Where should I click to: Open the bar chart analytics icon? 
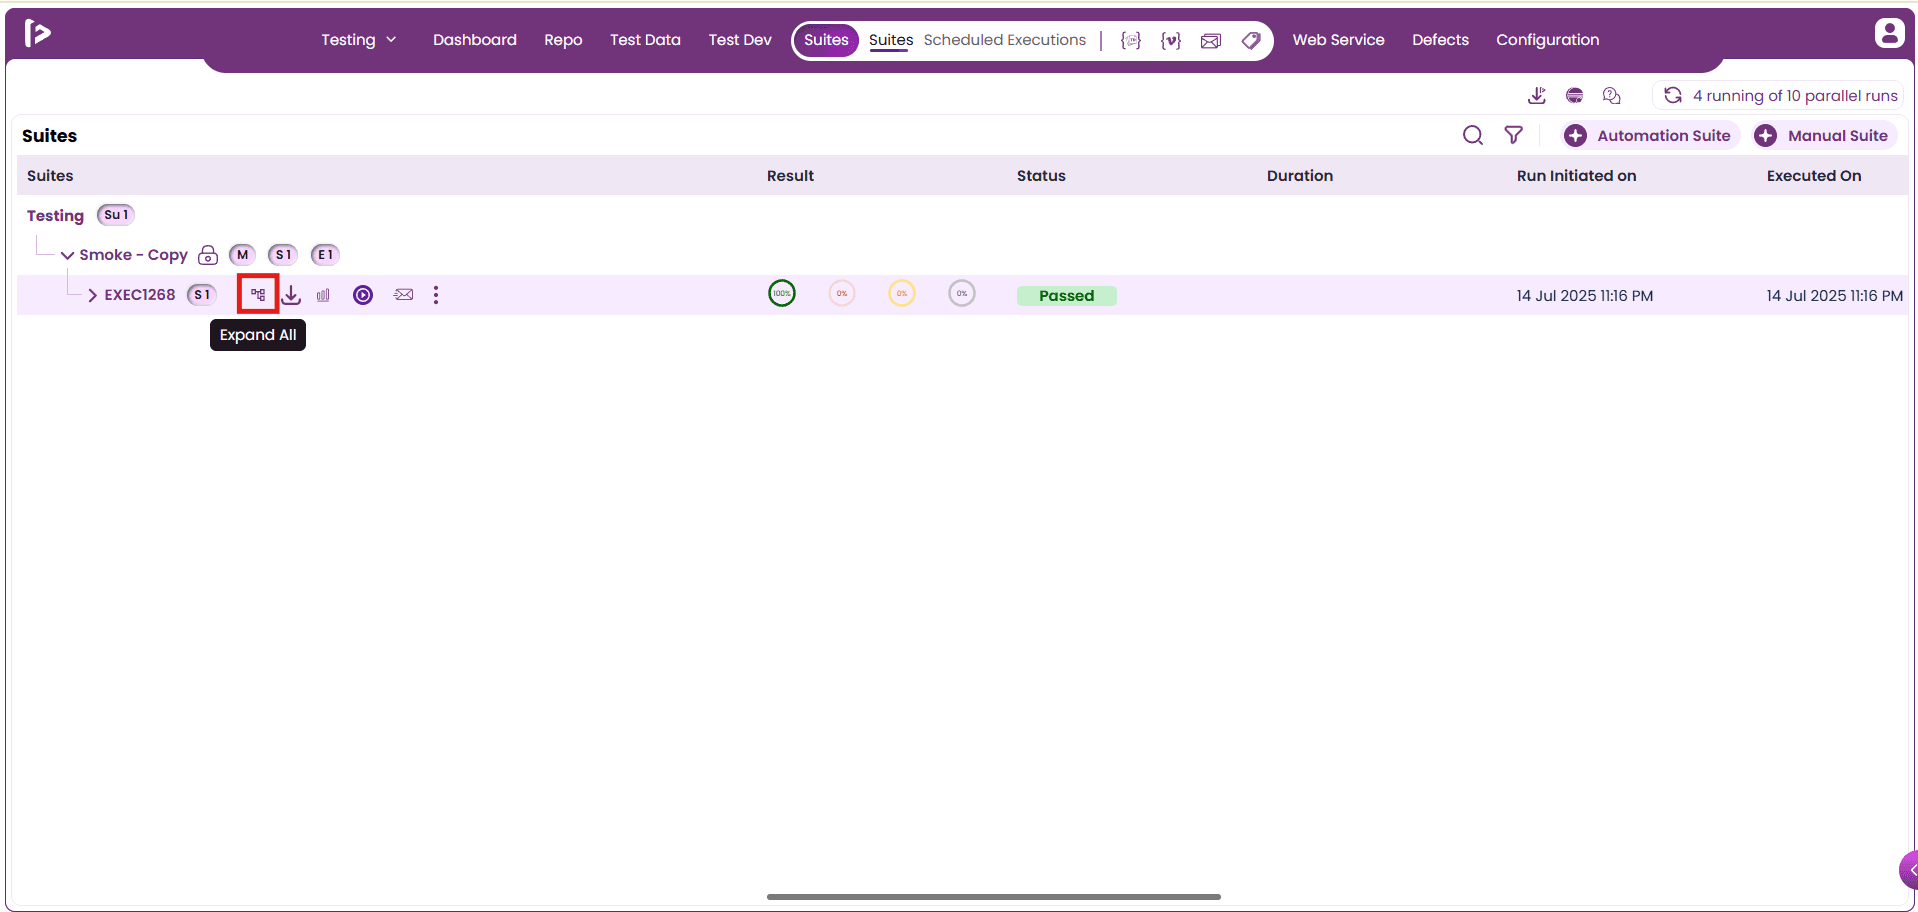coord(323,295)
